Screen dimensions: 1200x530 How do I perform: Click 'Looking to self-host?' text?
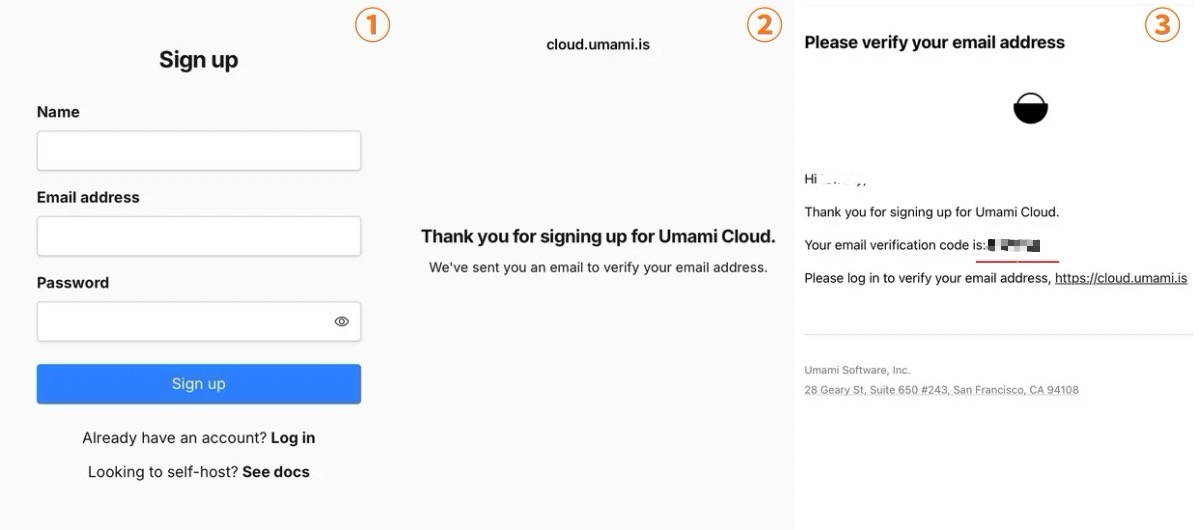click(163, 471)
